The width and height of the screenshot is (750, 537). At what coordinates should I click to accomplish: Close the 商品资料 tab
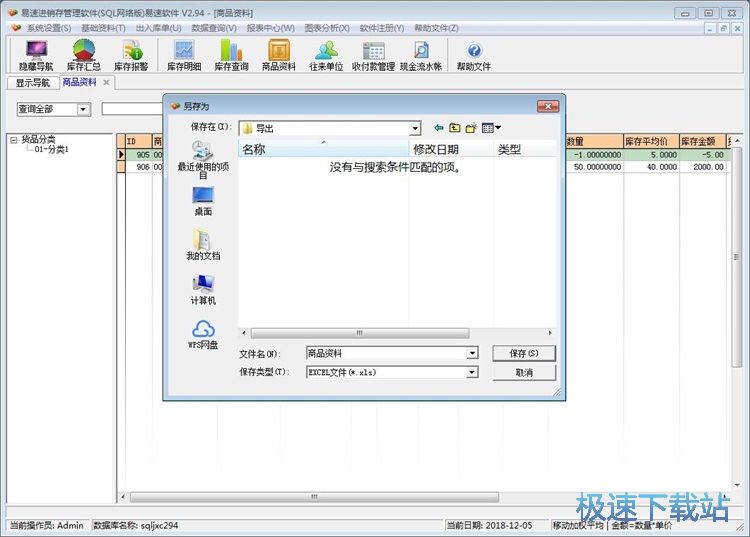click(106, 83)
